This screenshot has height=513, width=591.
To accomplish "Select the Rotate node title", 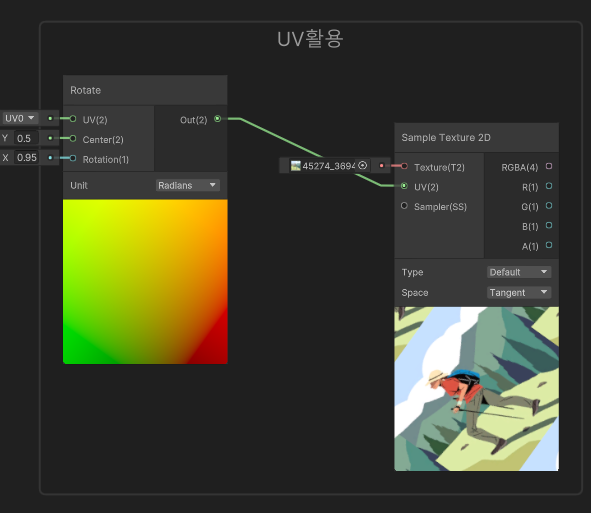I will 86,90.
